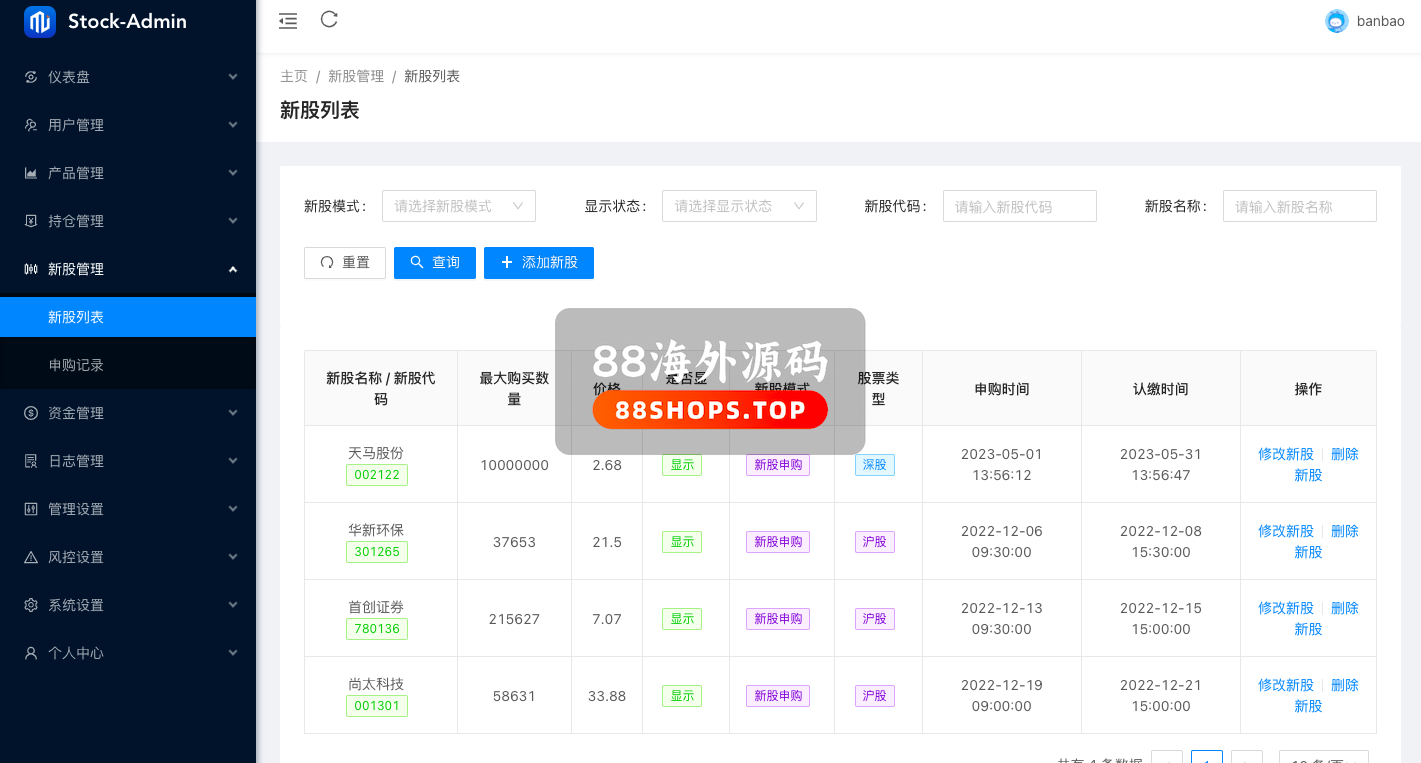Image resolution: width=1421 pixels, height=763 pixels.
Task: Expand the 资金管理 sidebar menu
Action: pos(128,413)
